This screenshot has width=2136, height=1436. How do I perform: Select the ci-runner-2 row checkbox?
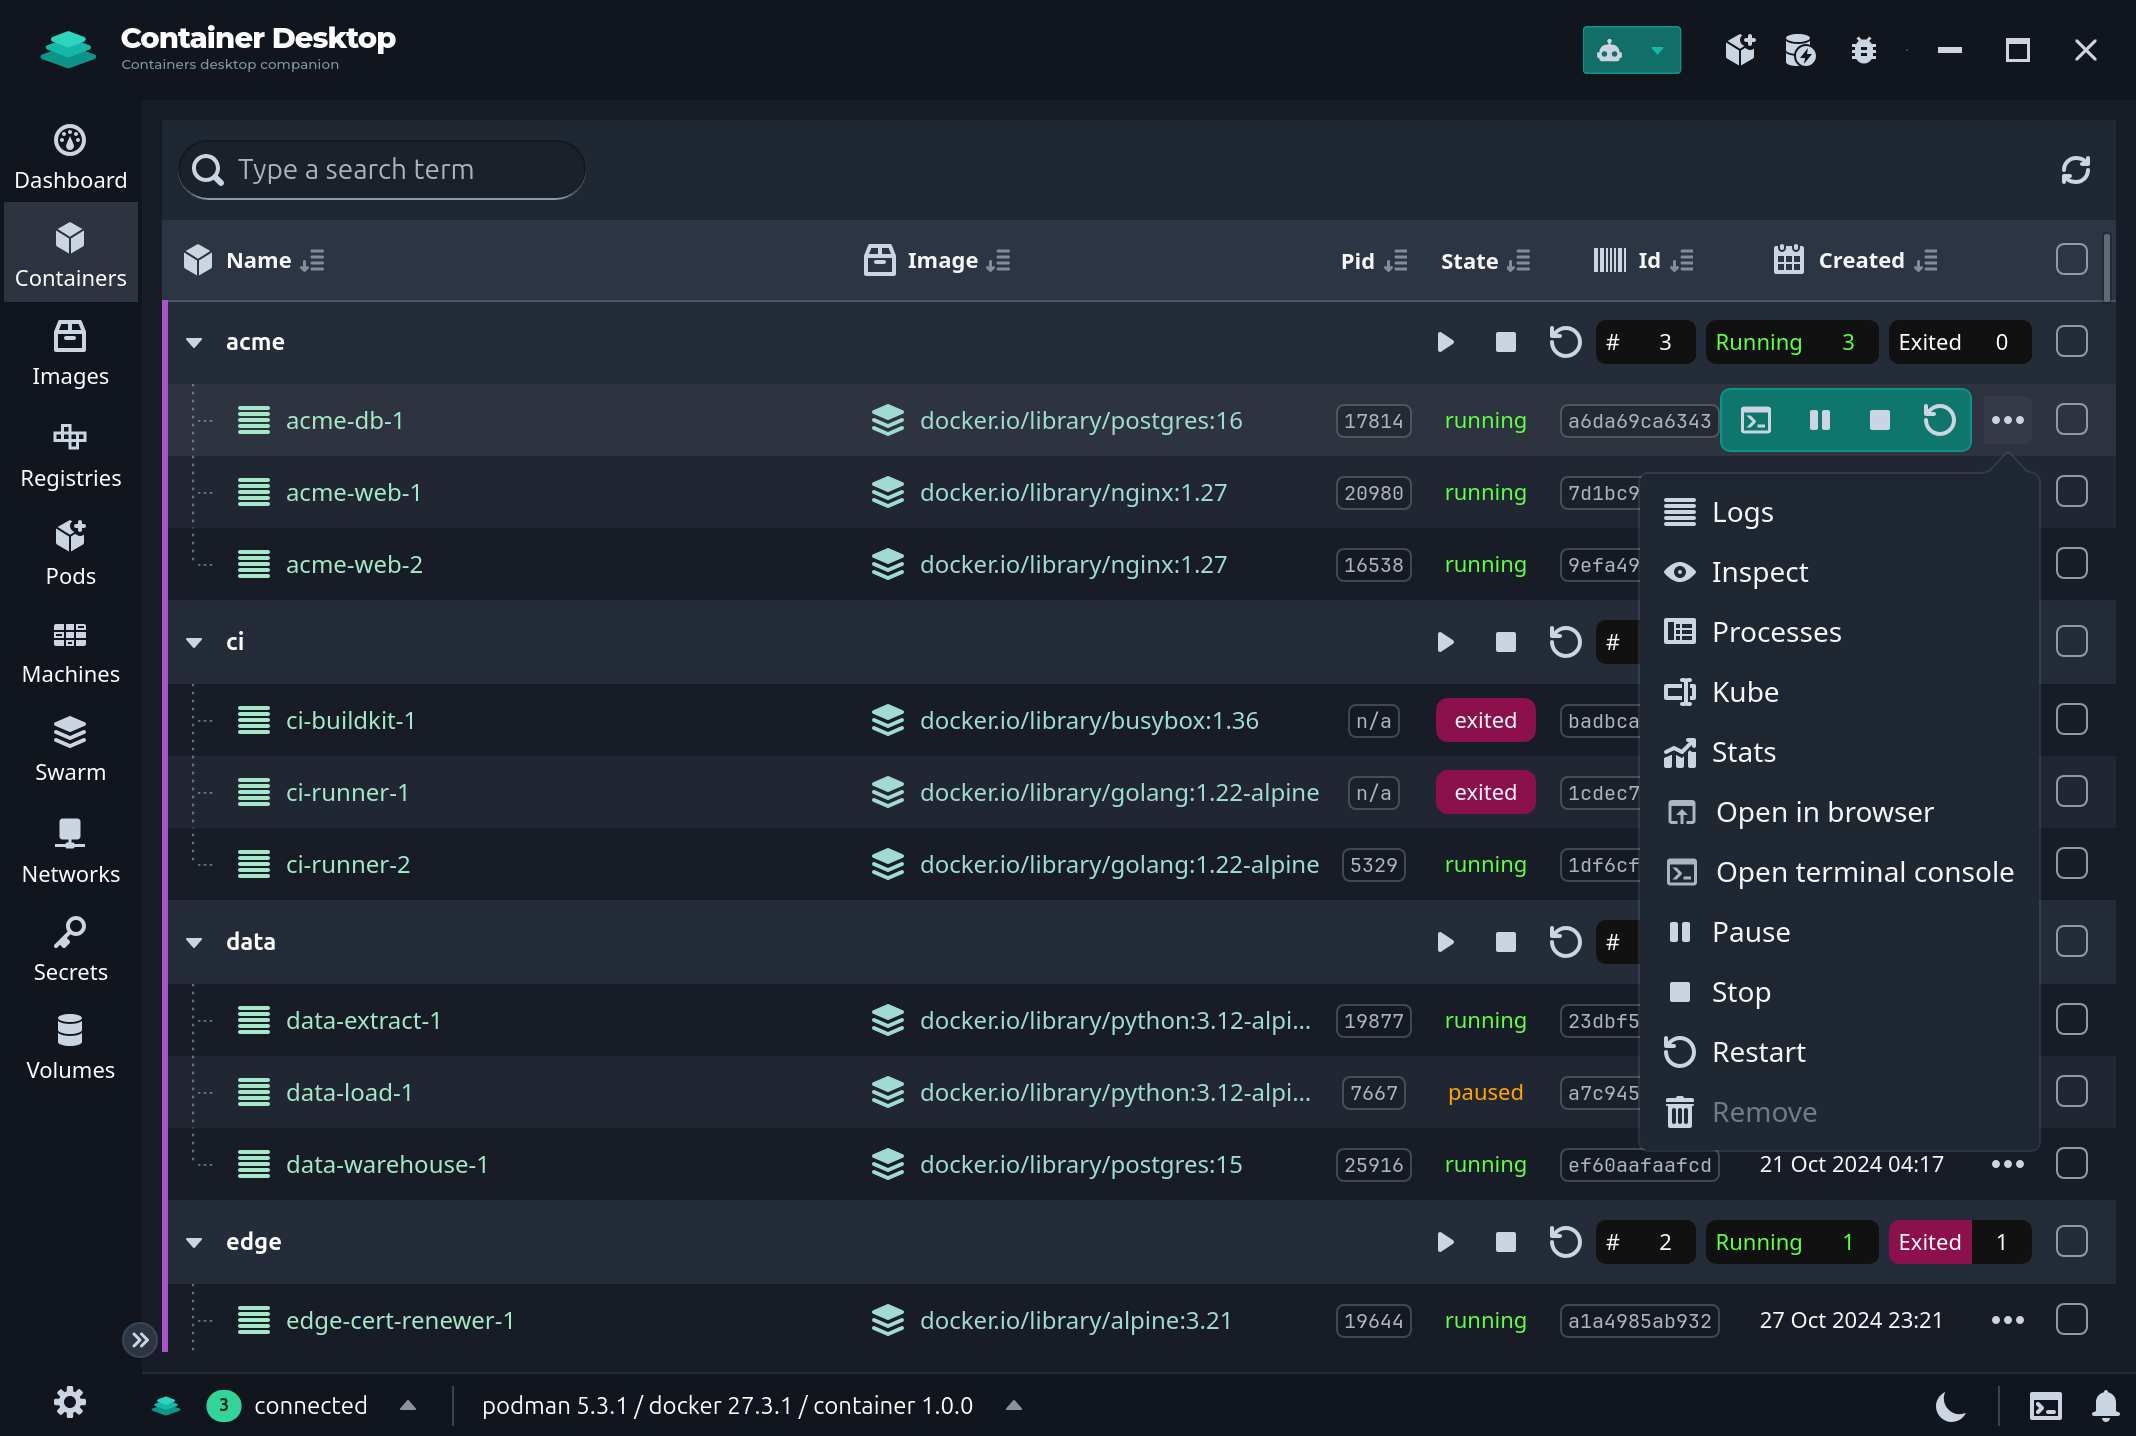[x=2072, y=864]
